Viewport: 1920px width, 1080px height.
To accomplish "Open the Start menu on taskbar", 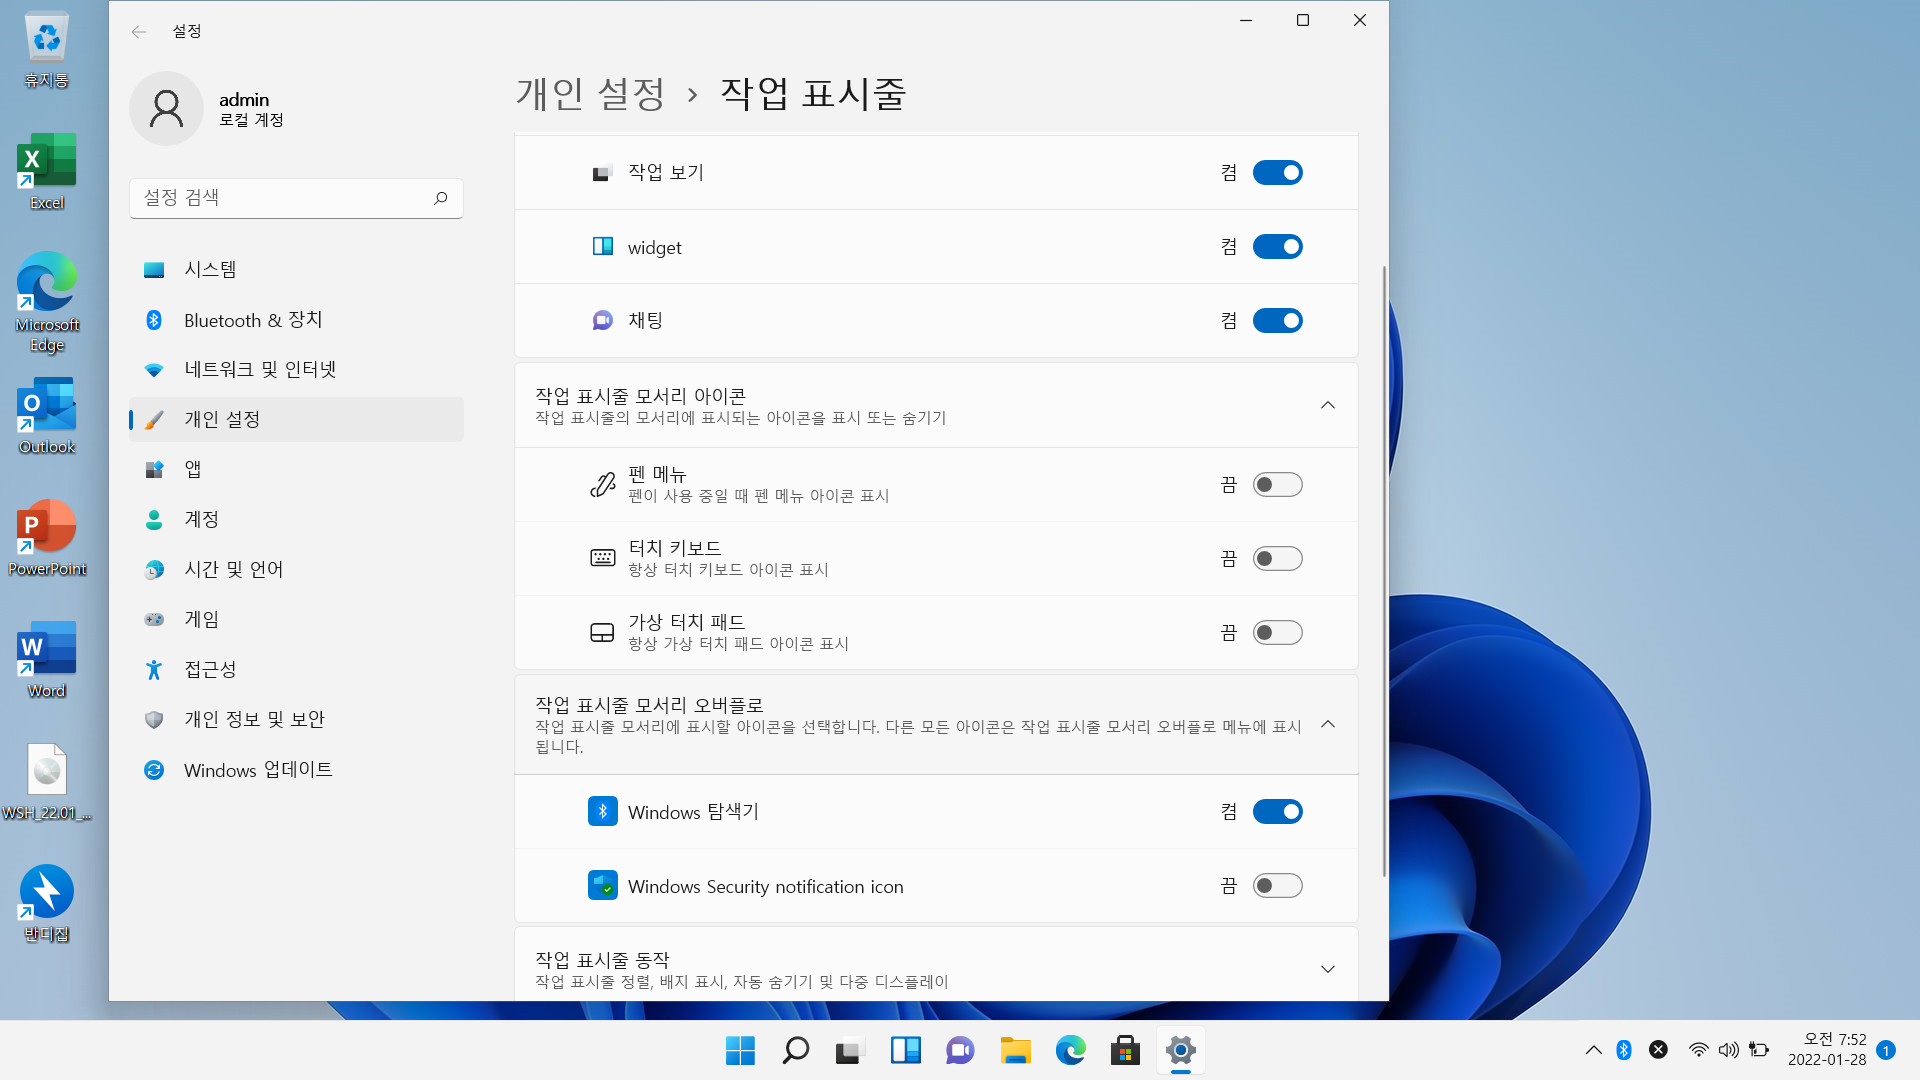I will (x=740, y=1051).
